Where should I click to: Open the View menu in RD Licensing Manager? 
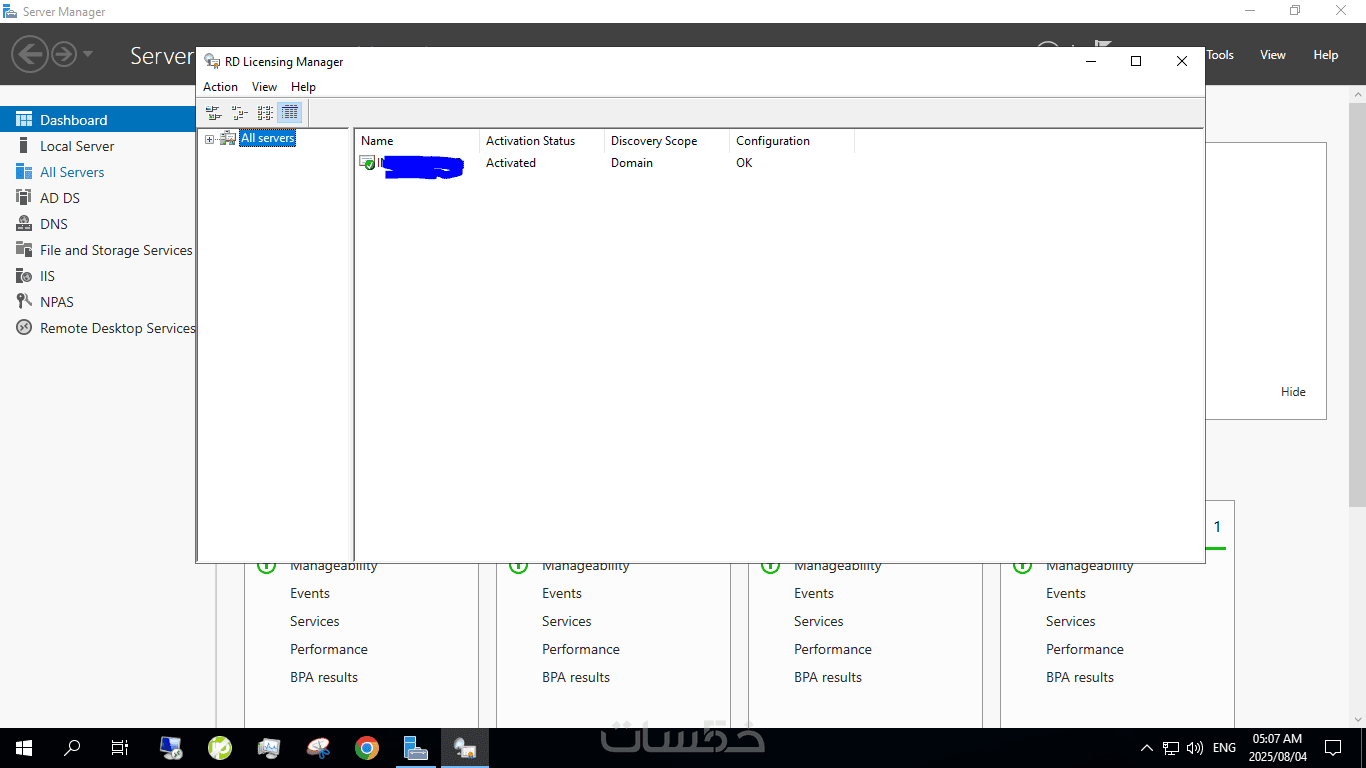tap(264, 87)
